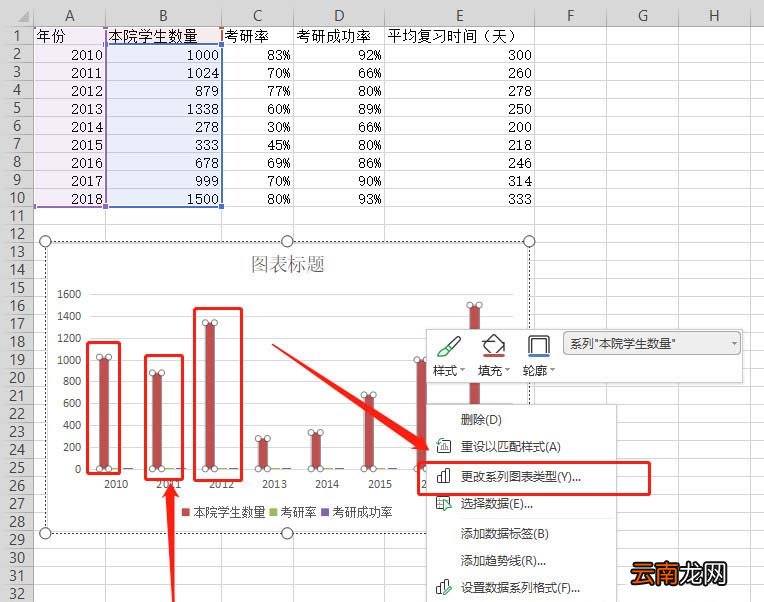Click the cell with value 83%
The image size is (764, 602).
coord(257,55)
